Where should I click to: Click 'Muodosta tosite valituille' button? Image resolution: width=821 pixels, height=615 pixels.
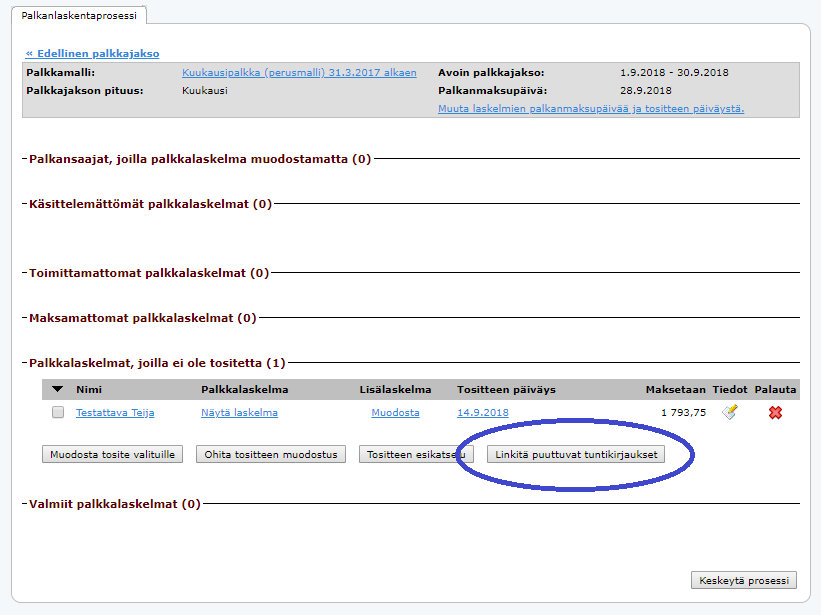coord(113,454)
